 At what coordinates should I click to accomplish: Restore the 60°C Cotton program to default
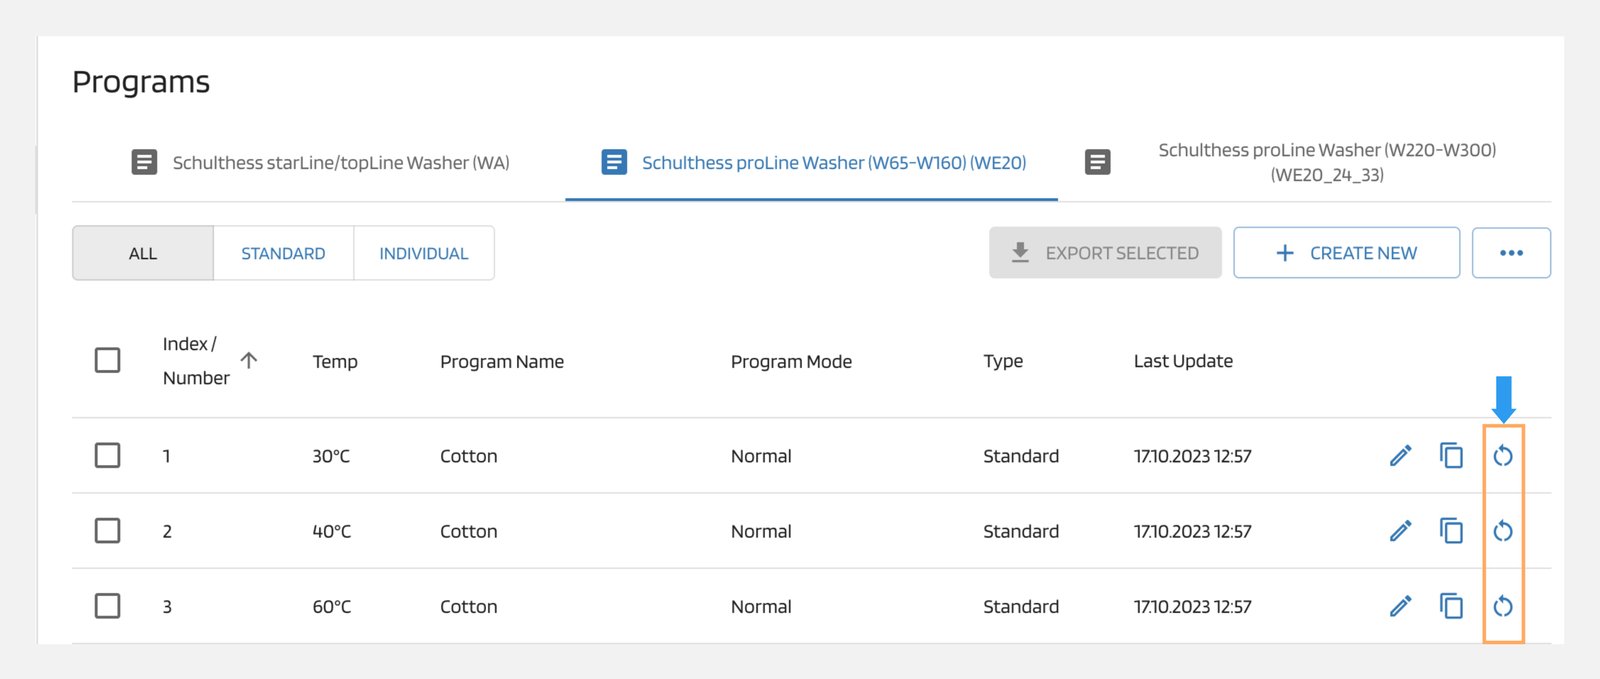(x=1502, y=606)
